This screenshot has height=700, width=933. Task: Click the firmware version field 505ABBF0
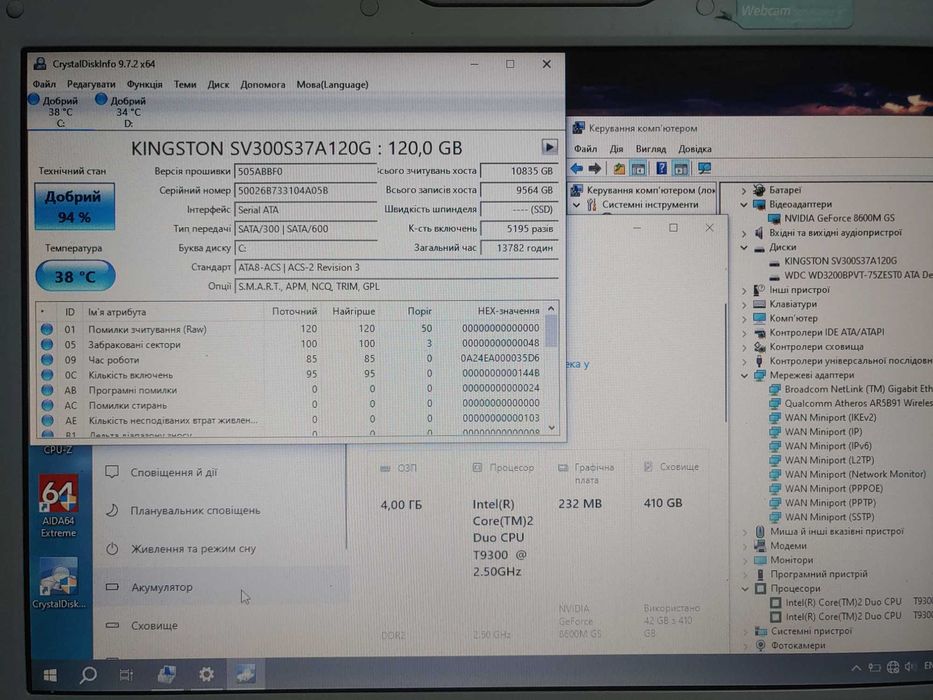click(x=306, y=171)
